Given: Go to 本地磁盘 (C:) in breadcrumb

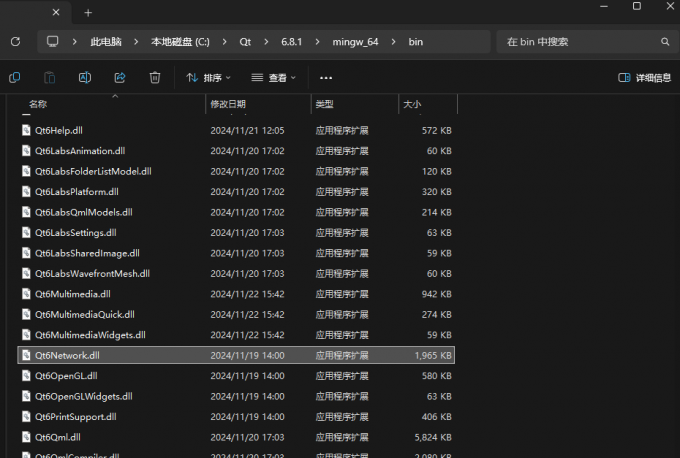Looking at the screenshot, I should click(179, 42).
